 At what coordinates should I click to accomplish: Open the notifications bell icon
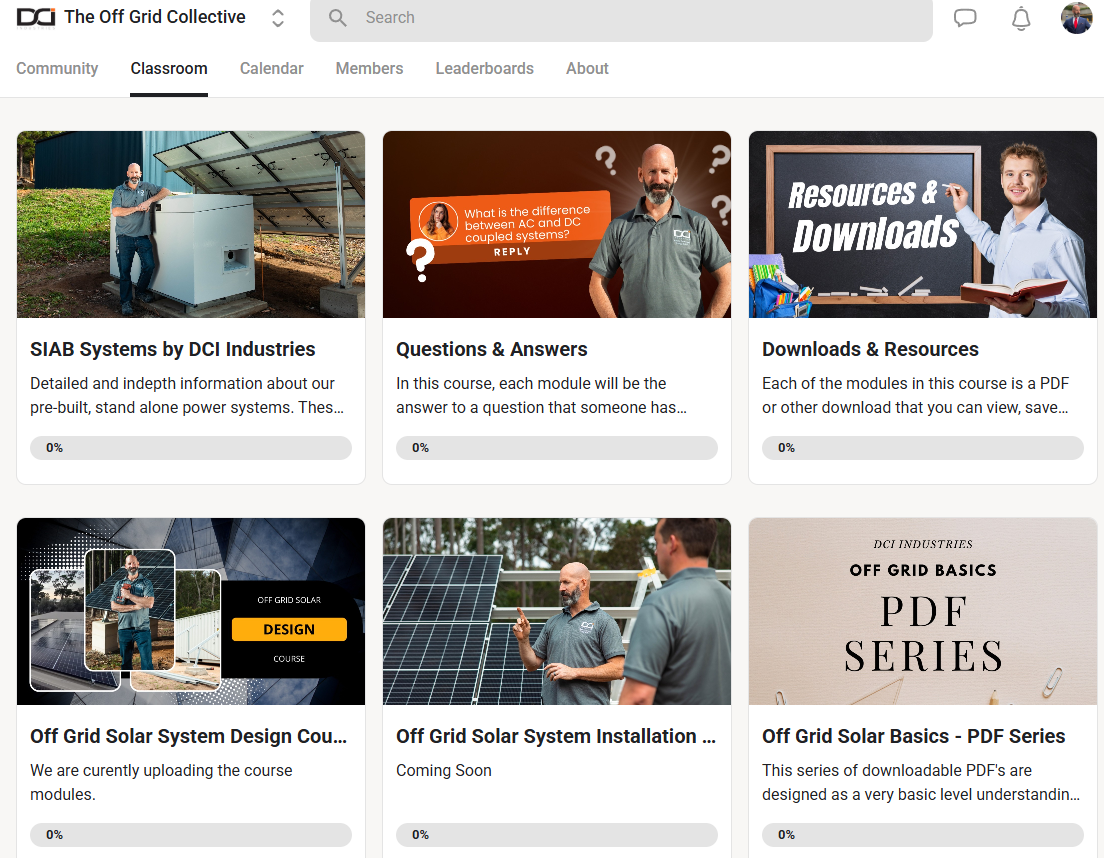[x=1021, y=17]
